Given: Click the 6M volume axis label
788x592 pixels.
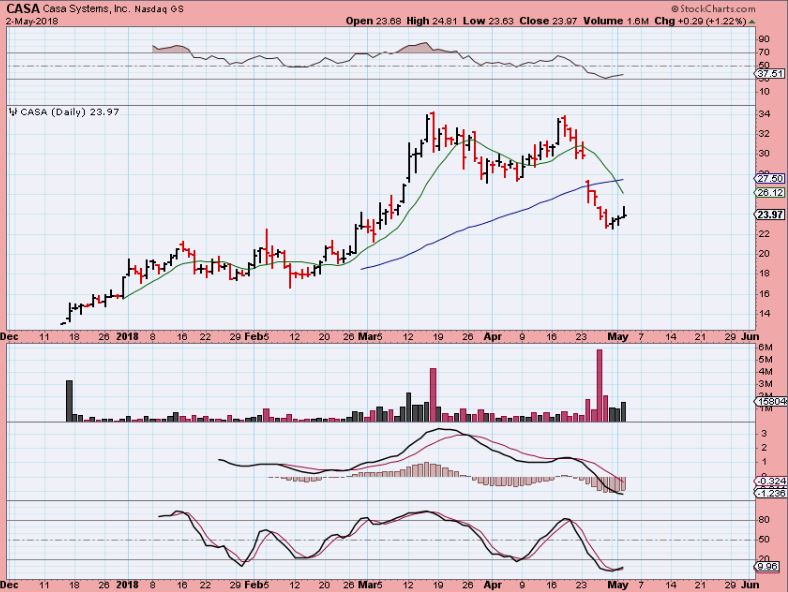Looking at the screenshot, I should point(765,347).
